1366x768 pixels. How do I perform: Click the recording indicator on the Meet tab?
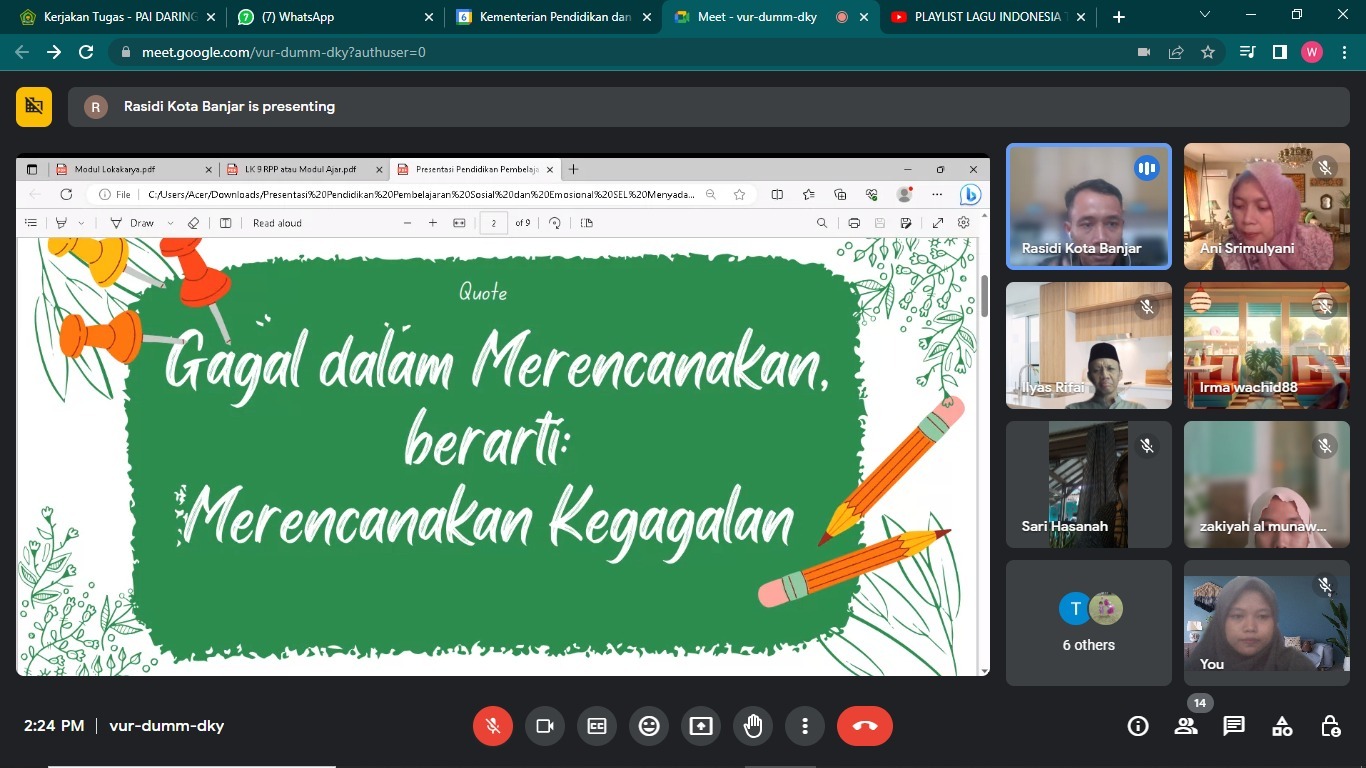[x=841, y=17]
